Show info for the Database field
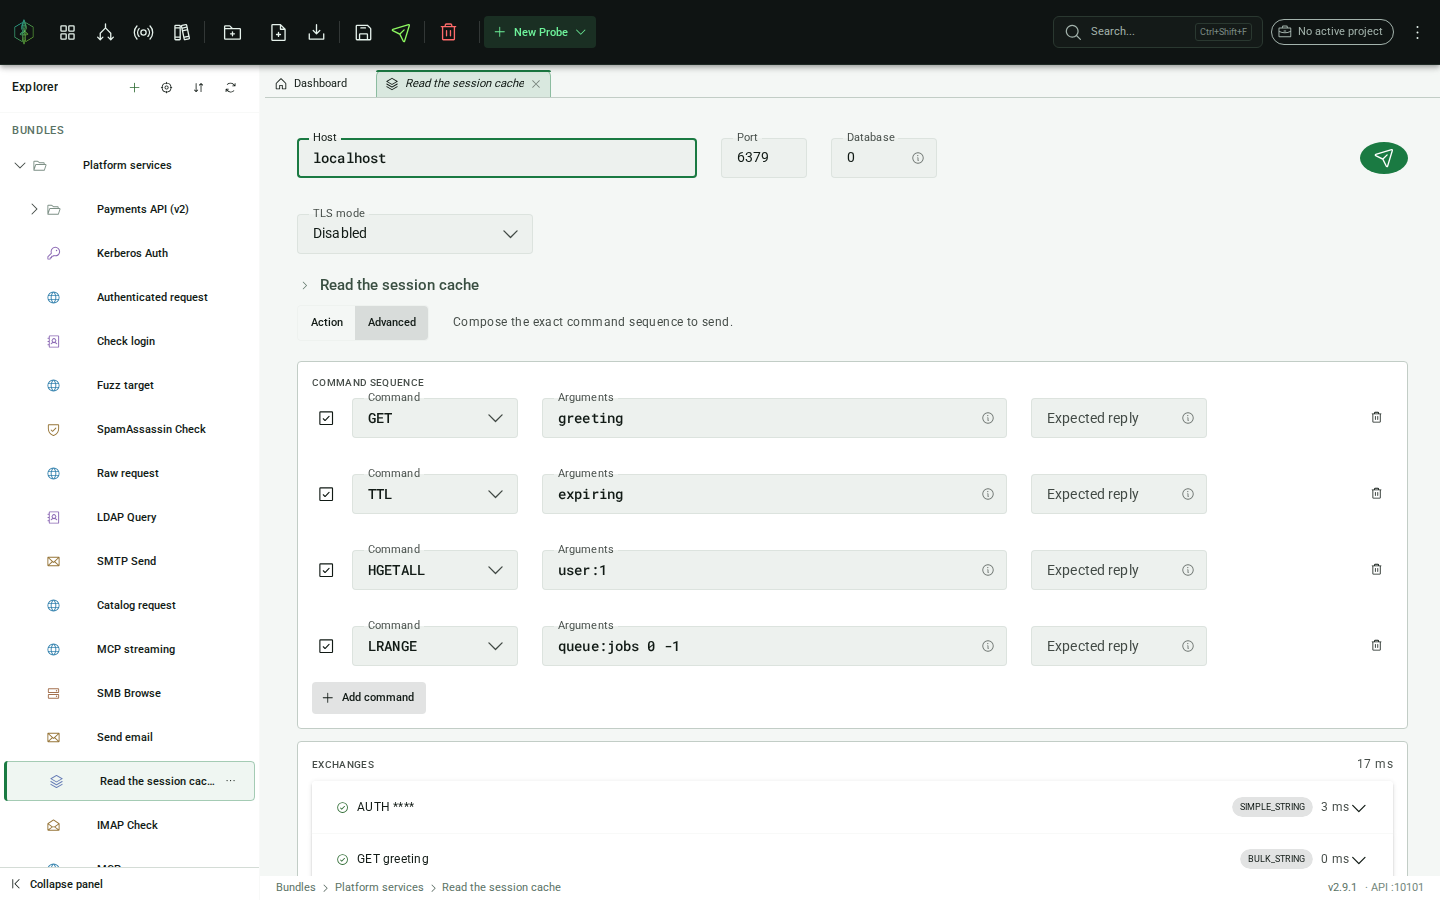Viewport: 1440px width, 900px height. click(917, 158)
